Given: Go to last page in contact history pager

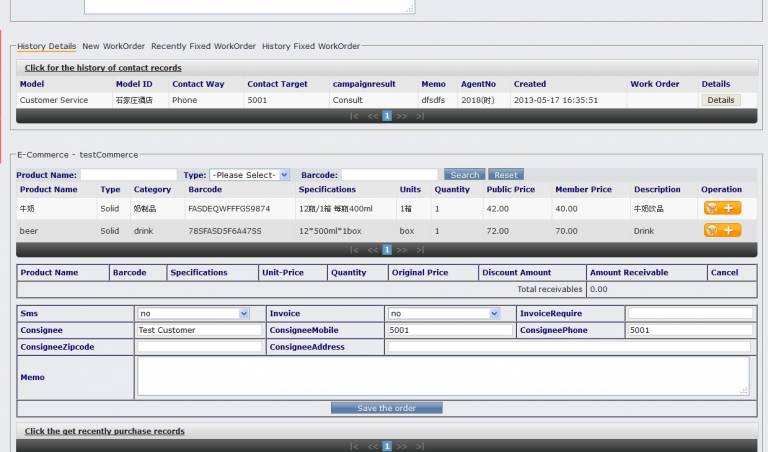Looking at the screenshot, I should 420,116.
